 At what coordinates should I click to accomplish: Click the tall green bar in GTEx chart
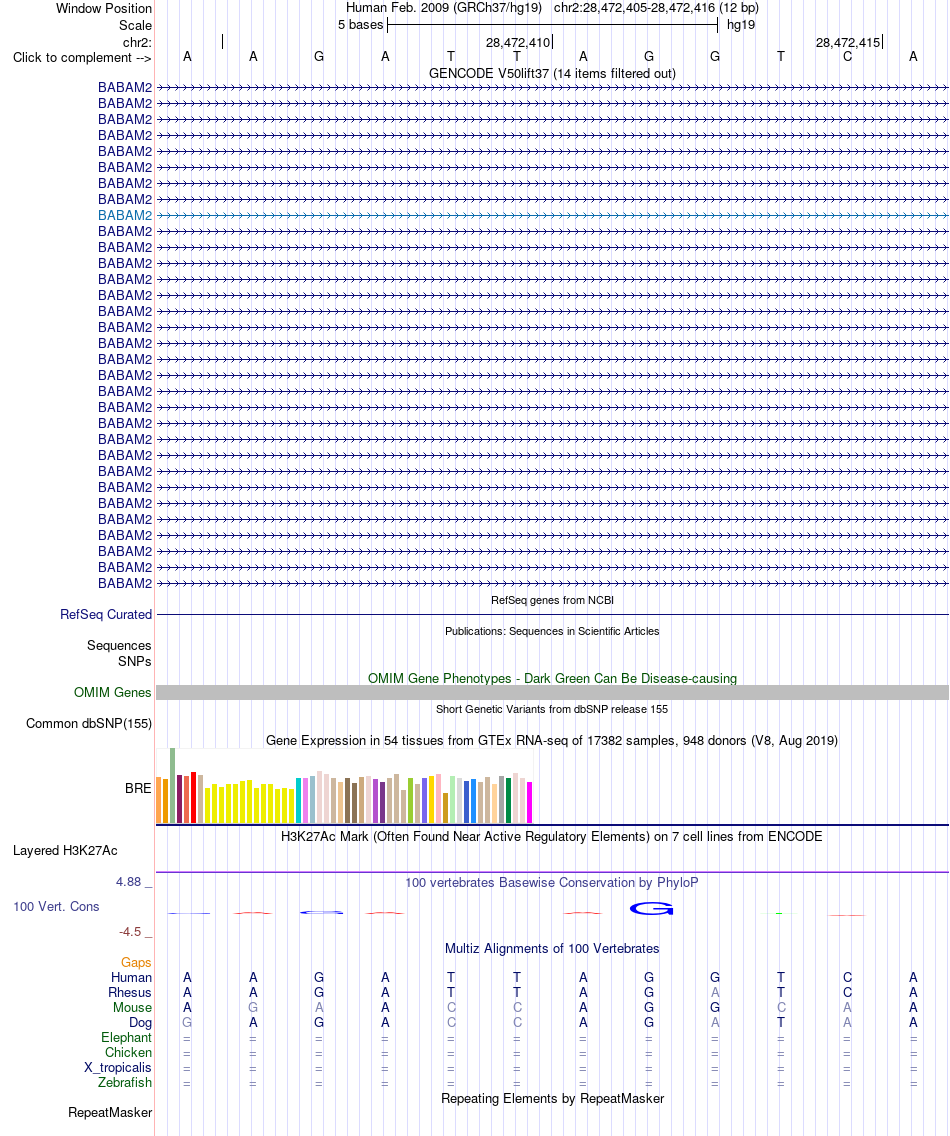click(x=172, y=785)
